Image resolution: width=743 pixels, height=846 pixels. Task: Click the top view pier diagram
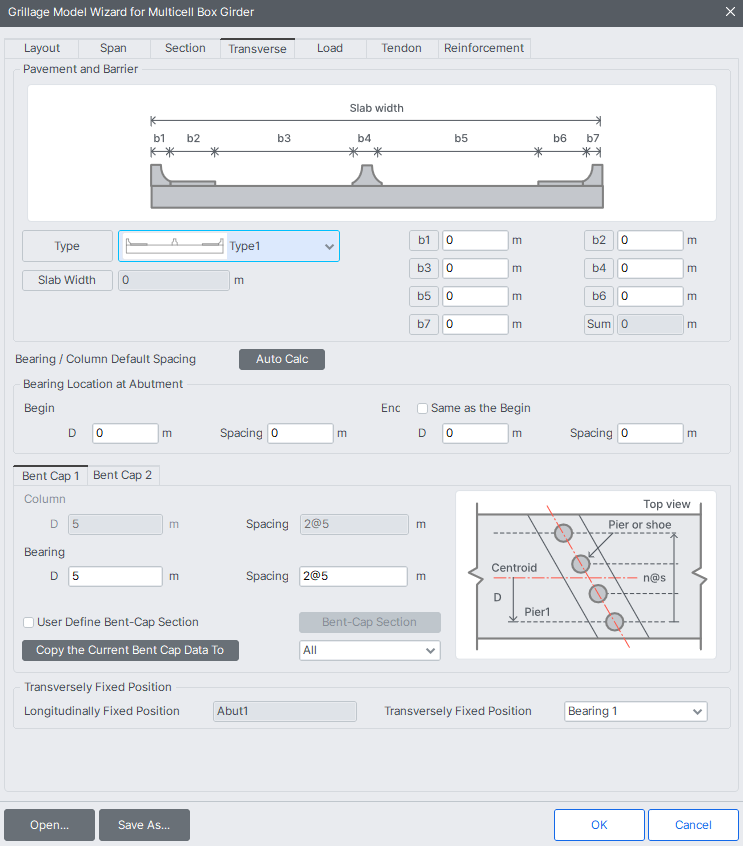pos(586,575)
